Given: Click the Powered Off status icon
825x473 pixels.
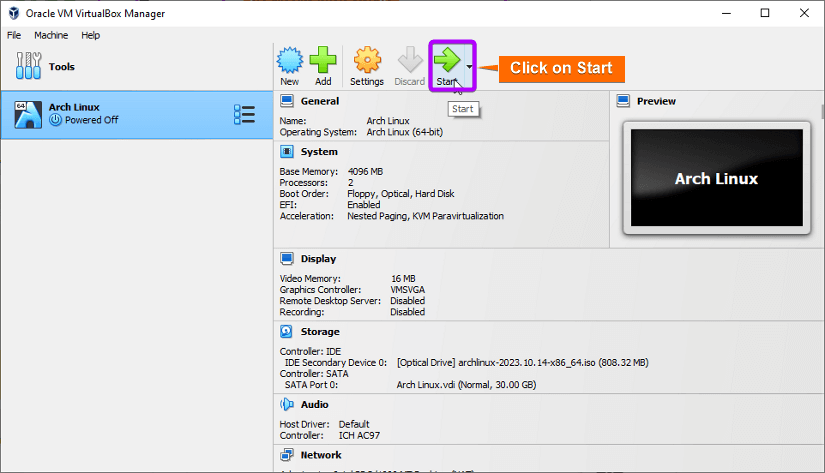Looking at the screenshot, I should click(x=55, y=120).
